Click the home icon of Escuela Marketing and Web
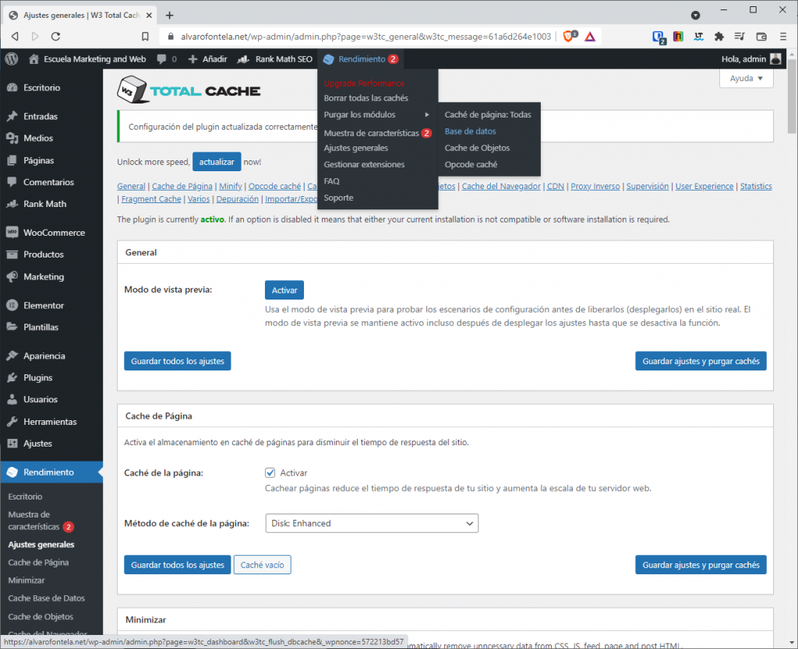The width and height of the screenshot is (798, 649). tap(34, 59)
